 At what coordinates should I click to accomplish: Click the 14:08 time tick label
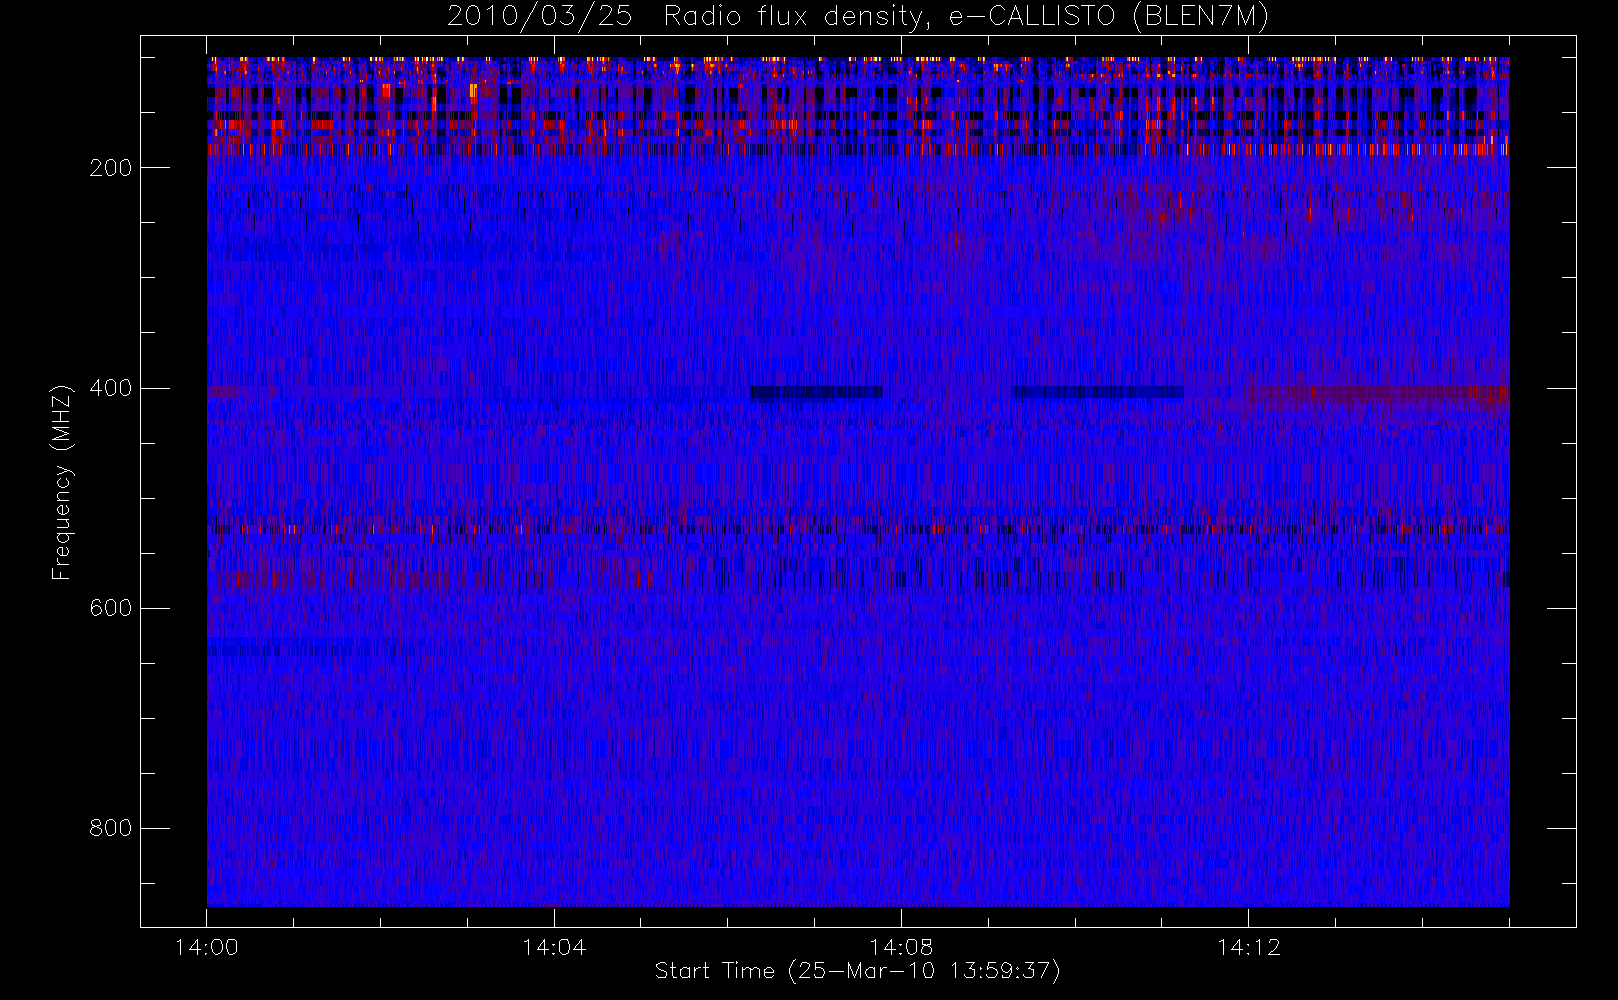(901, 947)
